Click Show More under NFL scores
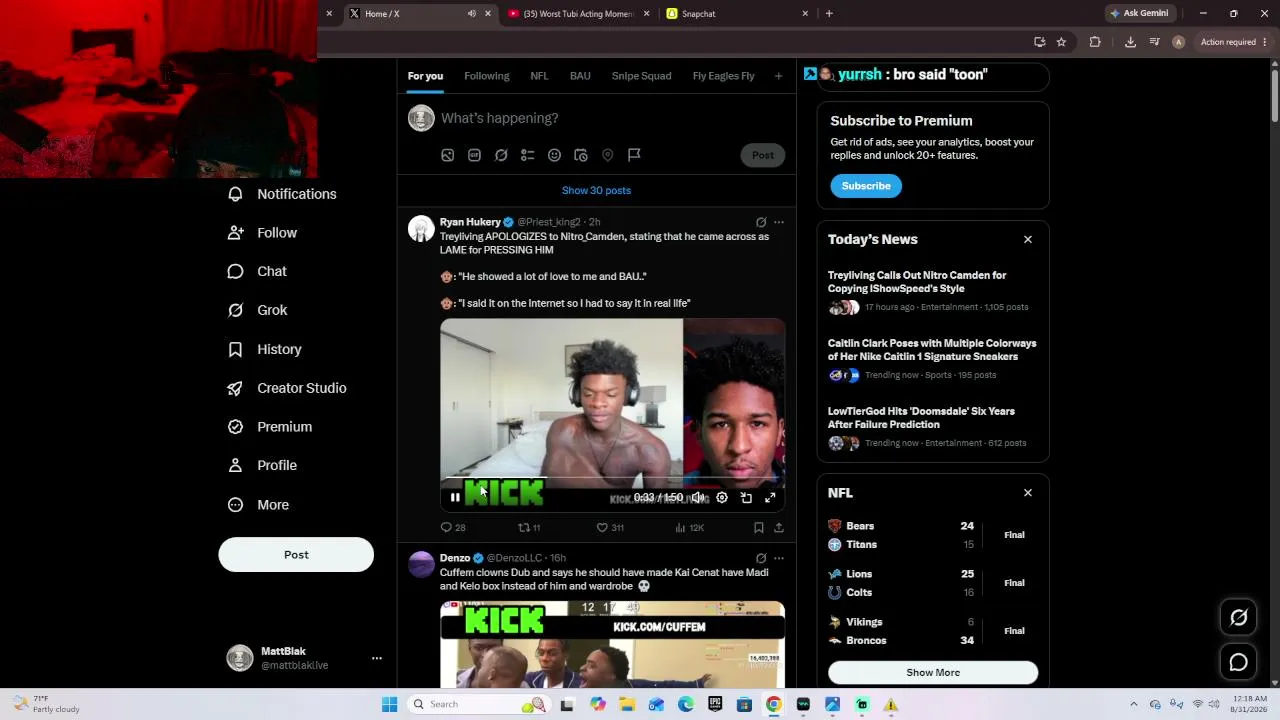The image size is (1280, 720). (x=933, y=673)
